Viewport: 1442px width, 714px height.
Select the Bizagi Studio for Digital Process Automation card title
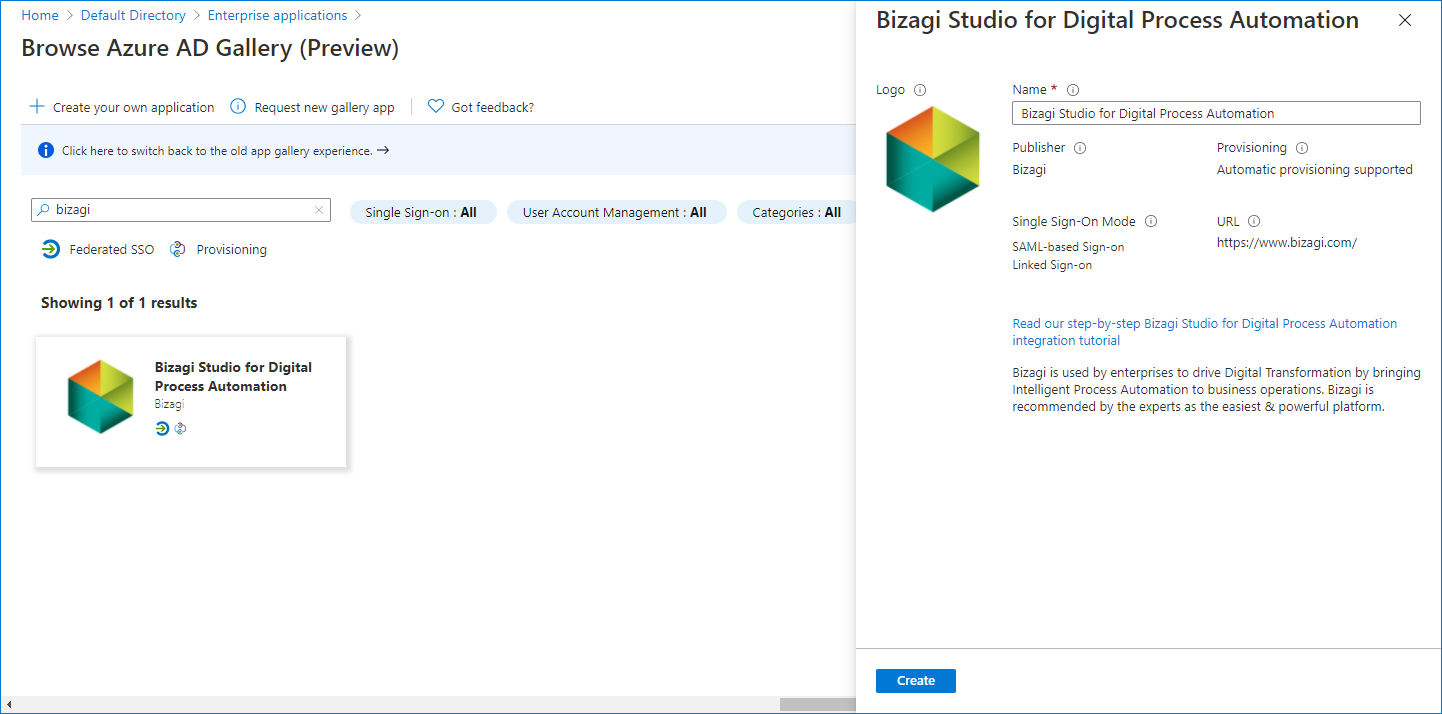coord(233,377)
